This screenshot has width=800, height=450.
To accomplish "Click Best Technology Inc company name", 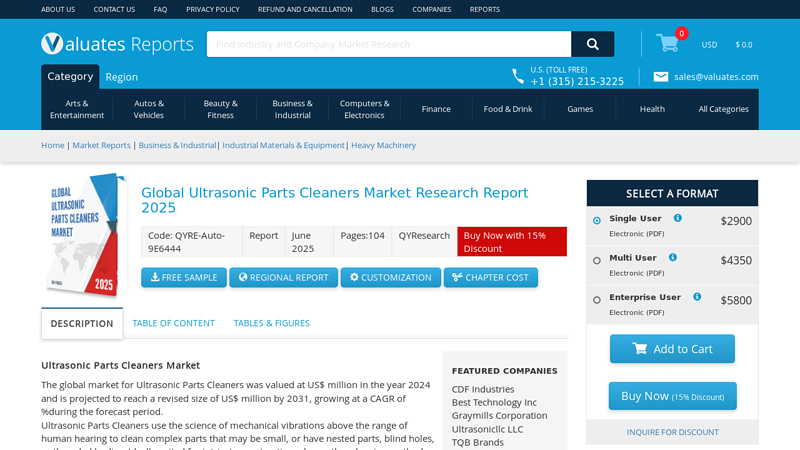I will point(494,403).
